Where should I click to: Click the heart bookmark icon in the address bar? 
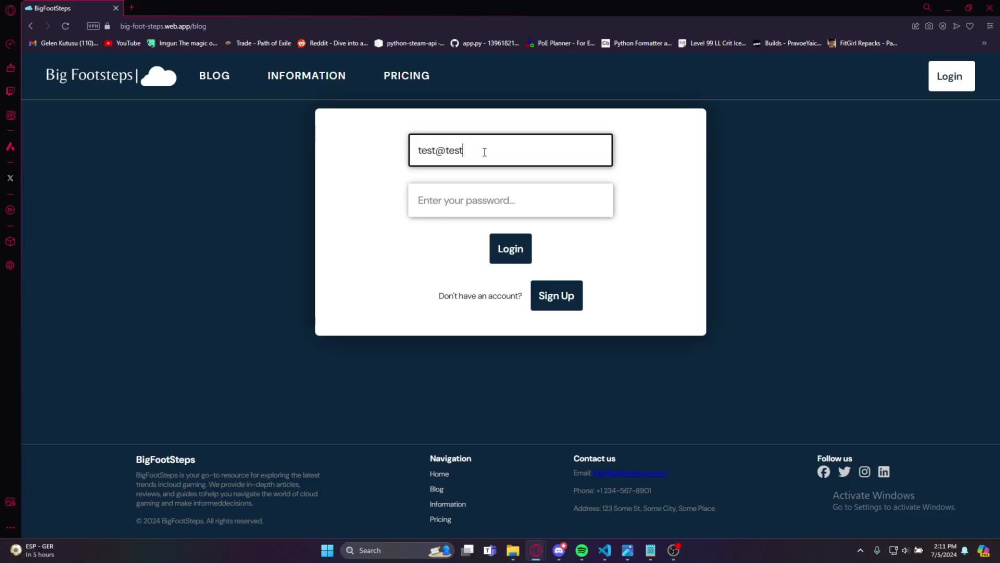pos(969,26)
